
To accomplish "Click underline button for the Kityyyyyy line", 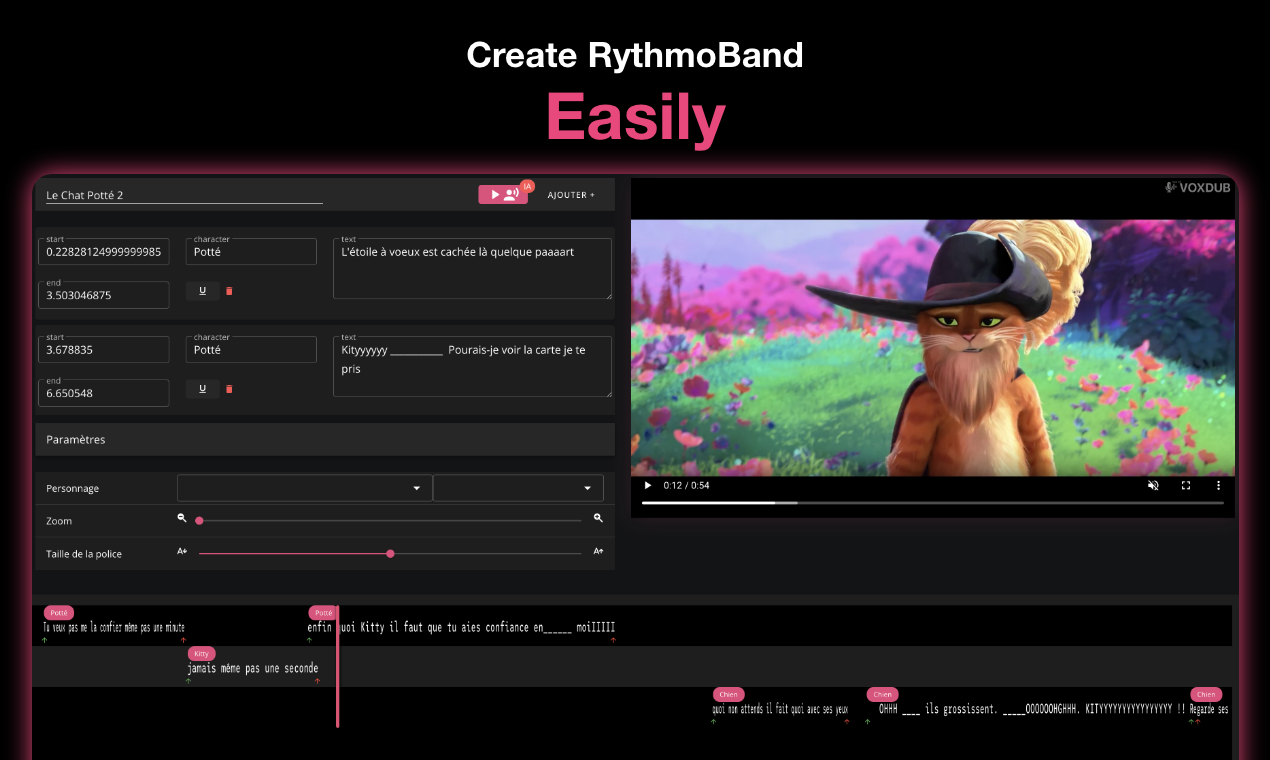I will click(x=203, y=389).
